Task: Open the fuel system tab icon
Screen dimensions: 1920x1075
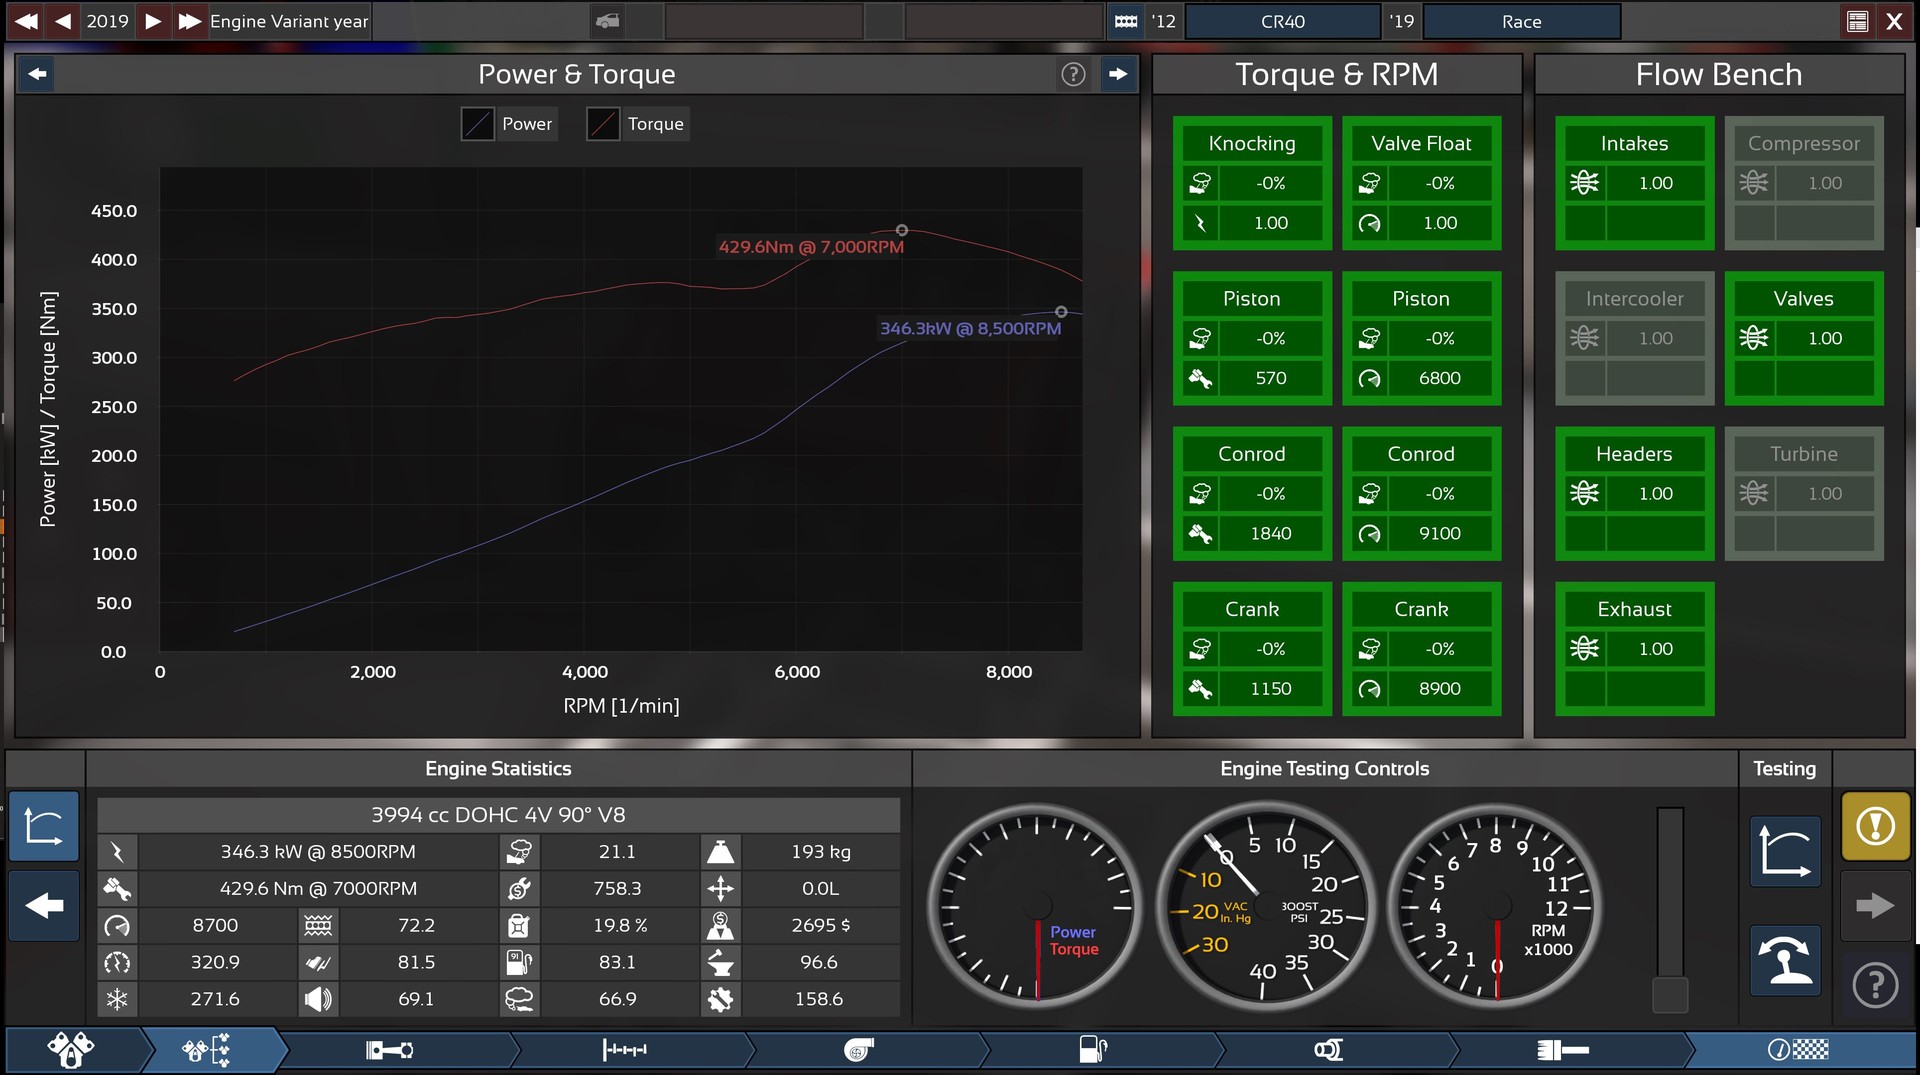Action: pyautogui.click(x=1092, y=1049)
